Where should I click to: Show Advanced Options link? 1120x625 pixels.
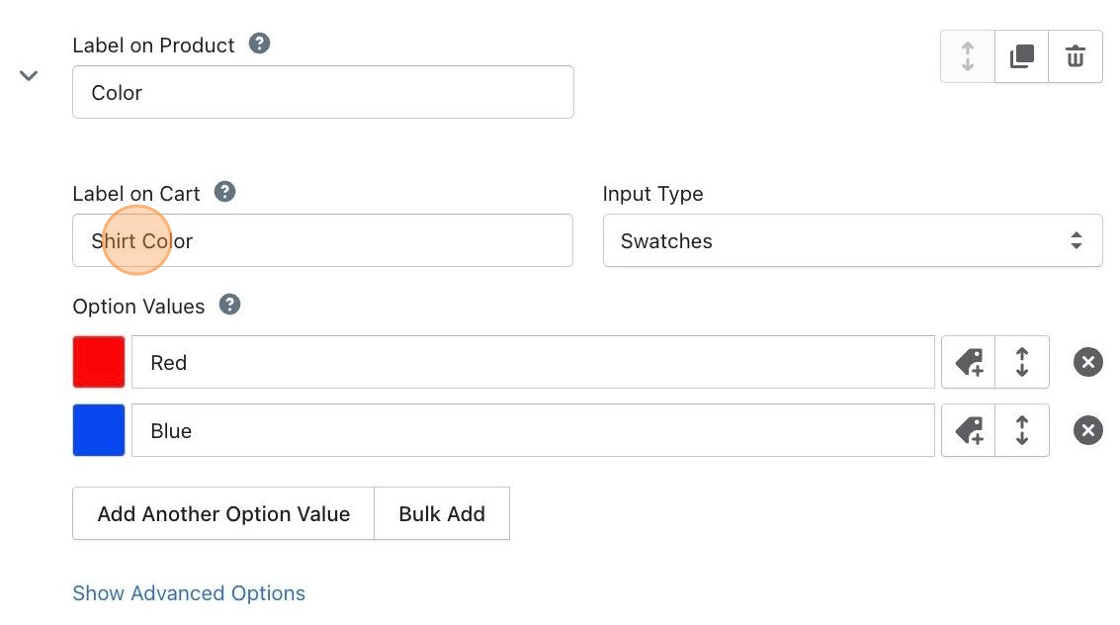(x=189, y=593)
